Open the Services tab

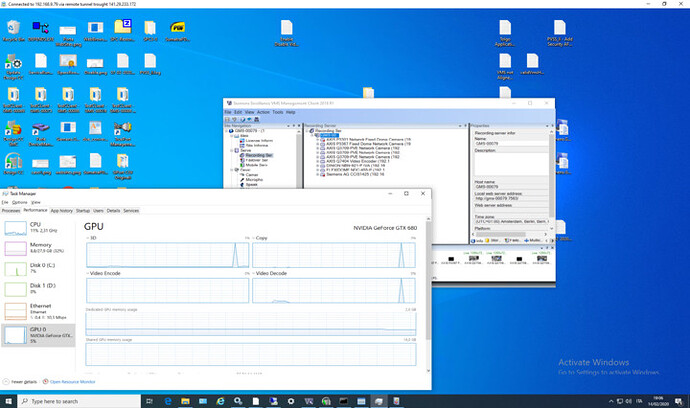coord(131,211)
